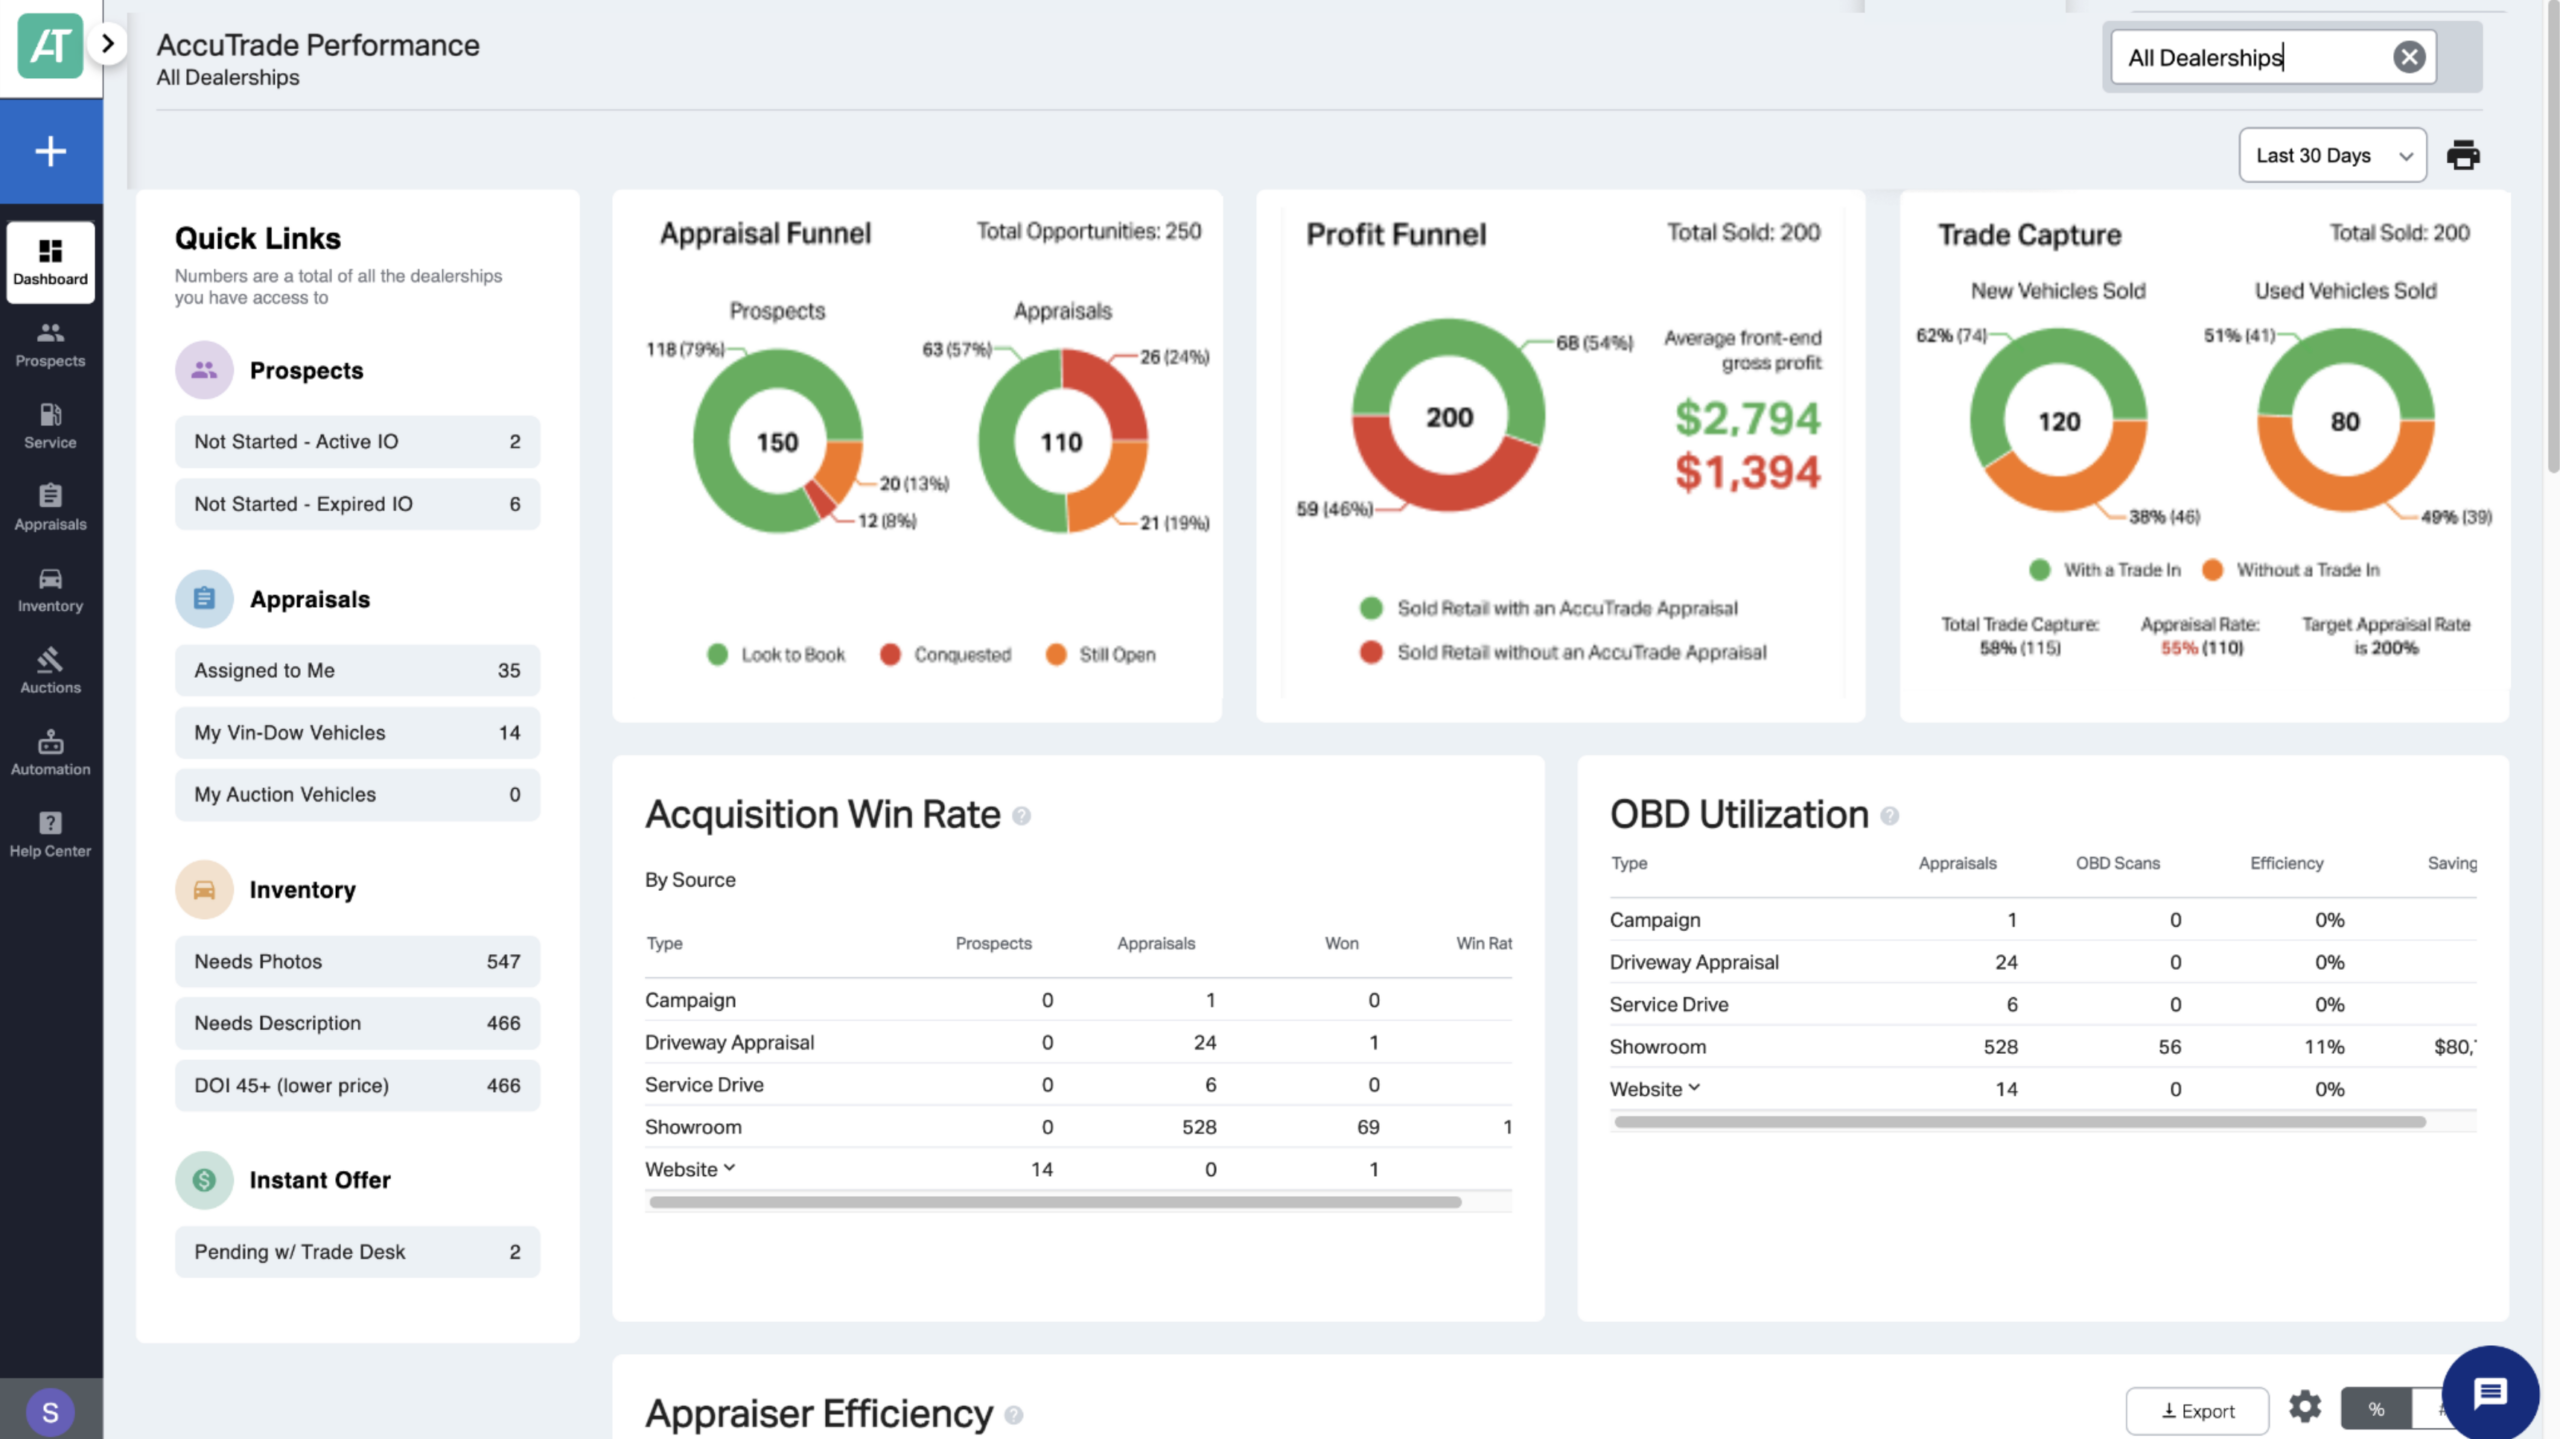
Task: Open My Auction Vehicles quick link
Action: click(x=357, y=794)
